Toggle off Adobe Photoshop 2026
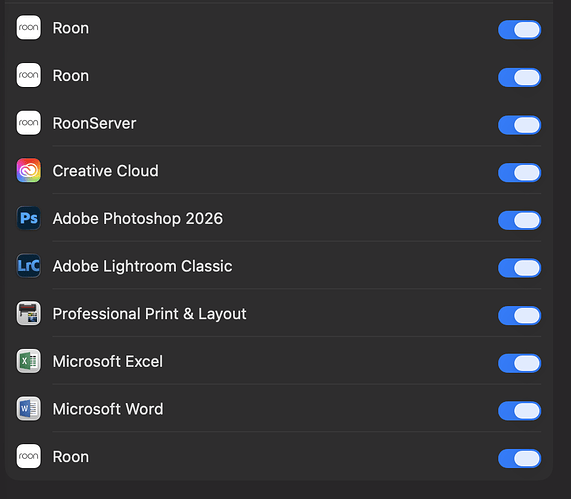 [519, 220]
